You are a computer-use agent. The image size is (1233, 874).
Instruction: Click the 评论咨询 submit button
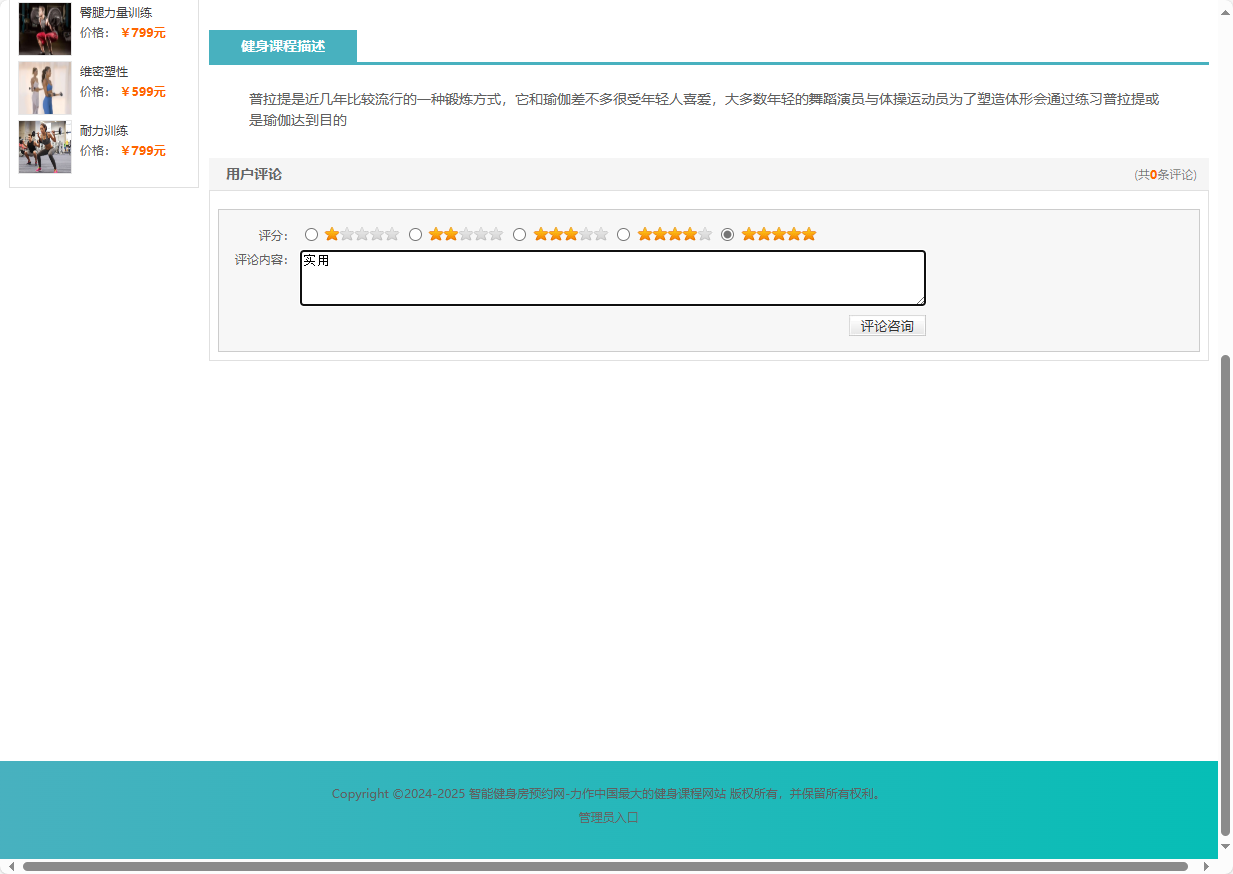[x=886, y=325]
